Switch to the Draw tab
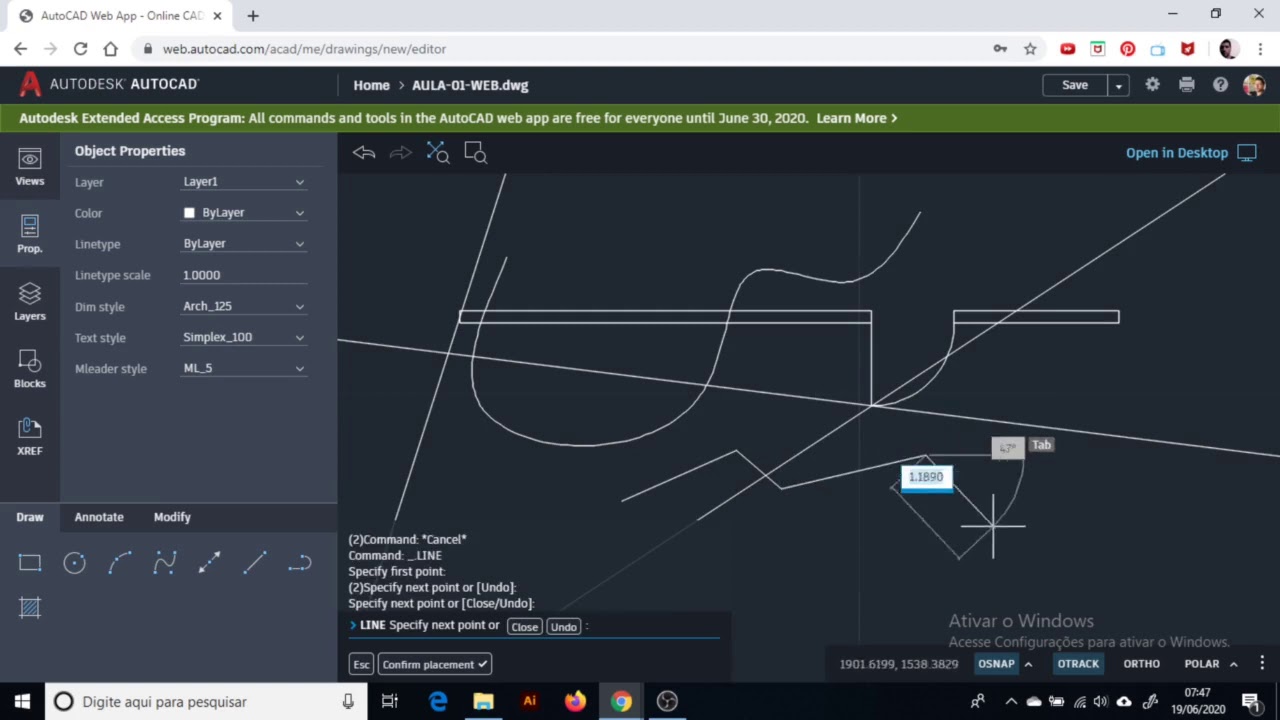The height and width of the screenshot is (720, 1280). pyautogui.click(x=30, y=517)
